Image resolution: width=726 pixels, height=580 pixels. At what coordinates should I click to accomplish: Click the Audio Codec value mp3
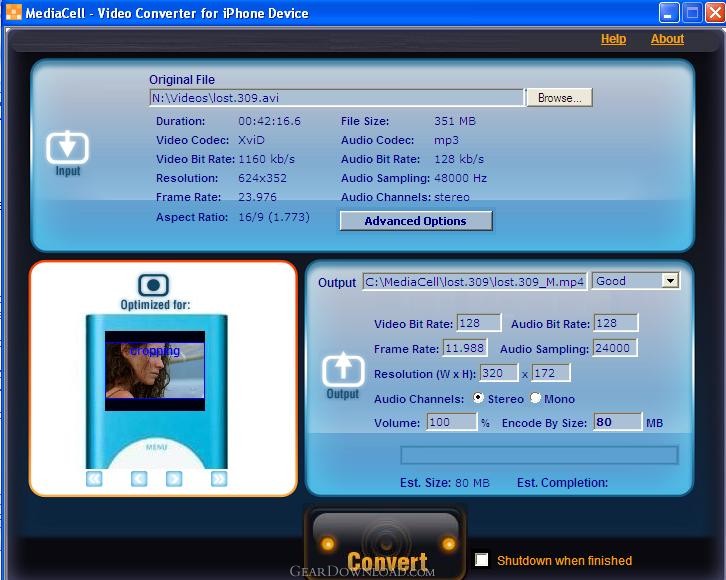point(446,140)
